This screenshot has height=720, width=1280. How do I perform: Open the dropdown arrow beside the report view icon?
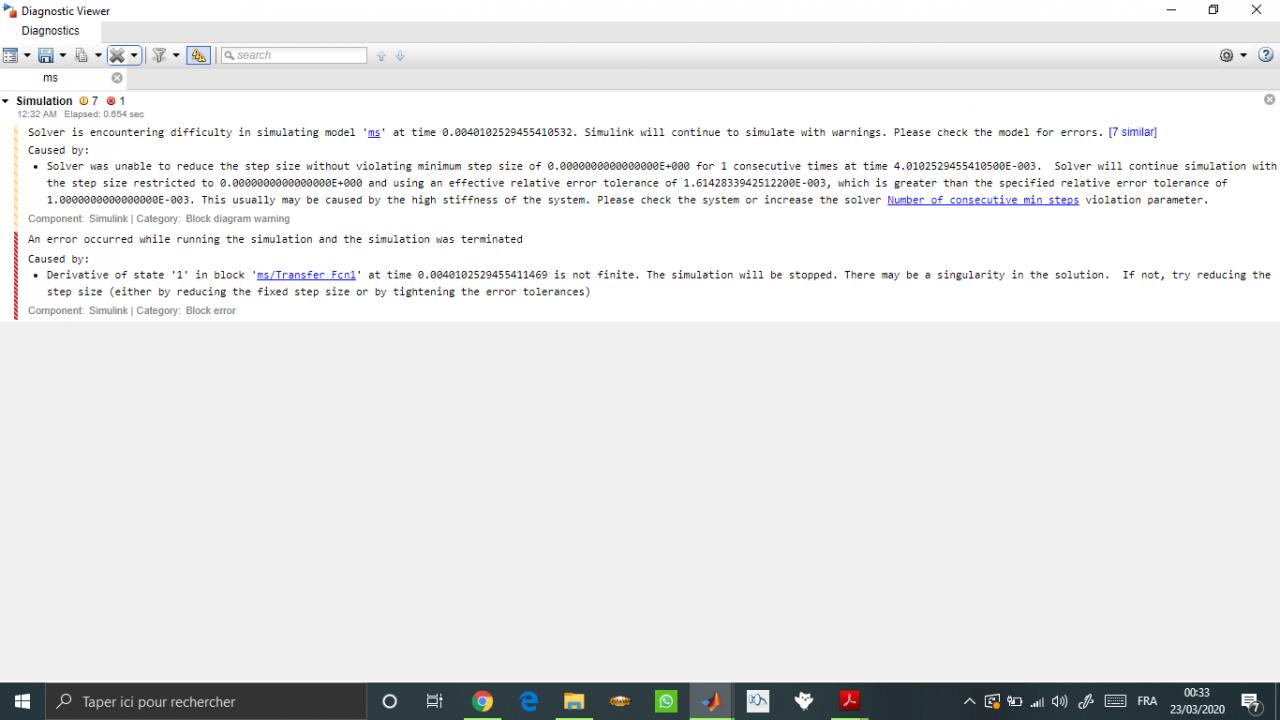coord(27,55)
